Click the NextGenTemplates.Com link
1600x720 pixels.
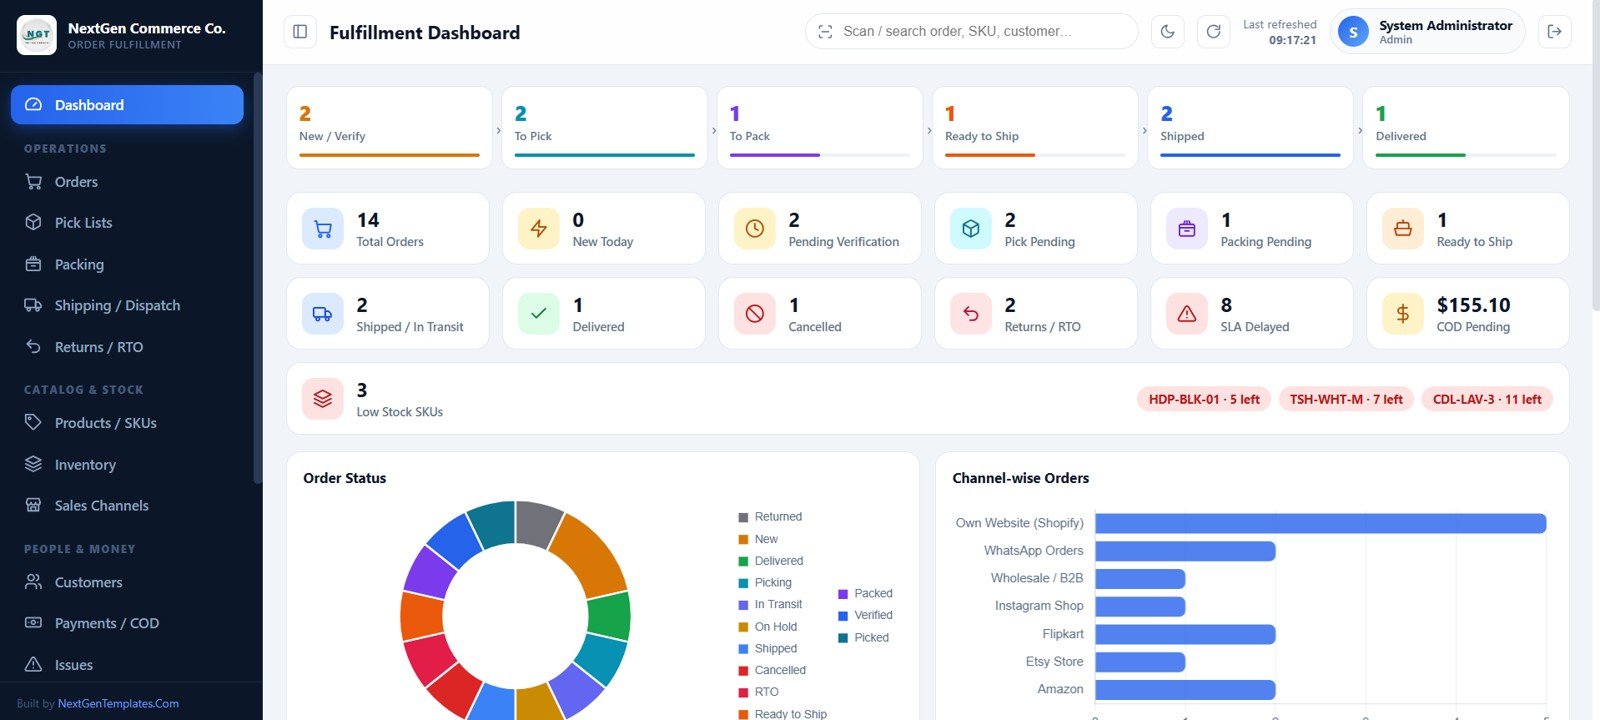[118, 704]
